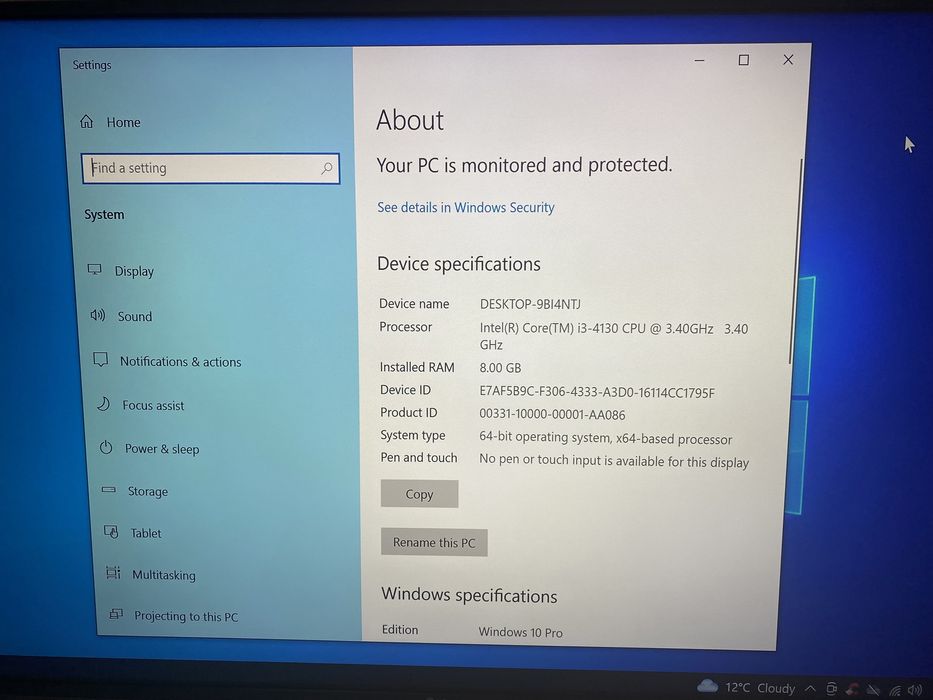Viewport: 933px width, 700px height.
Task: Select the Sound speaker icon in sidebar
Action: click(x=98, y=315)
